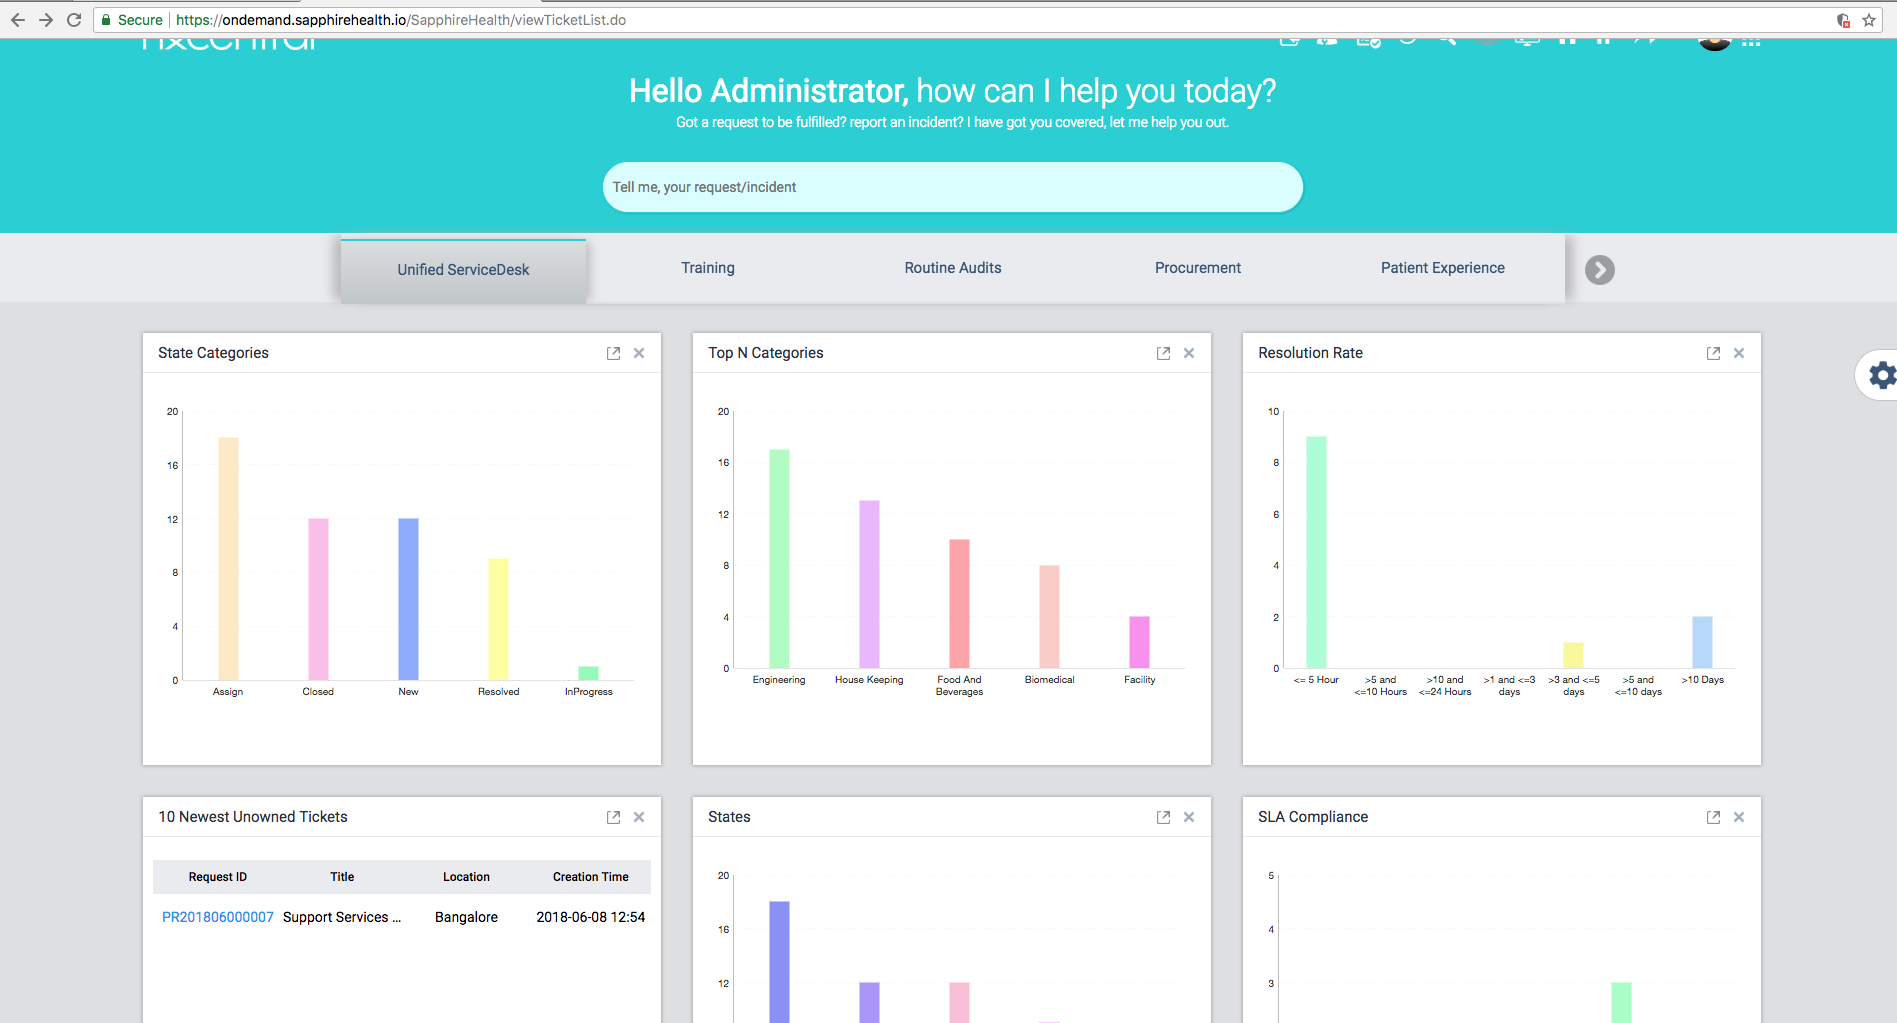Pop out the States widget
Image resolution: width=1897 pixels, height=1023 pixels.
point(1163,817)
